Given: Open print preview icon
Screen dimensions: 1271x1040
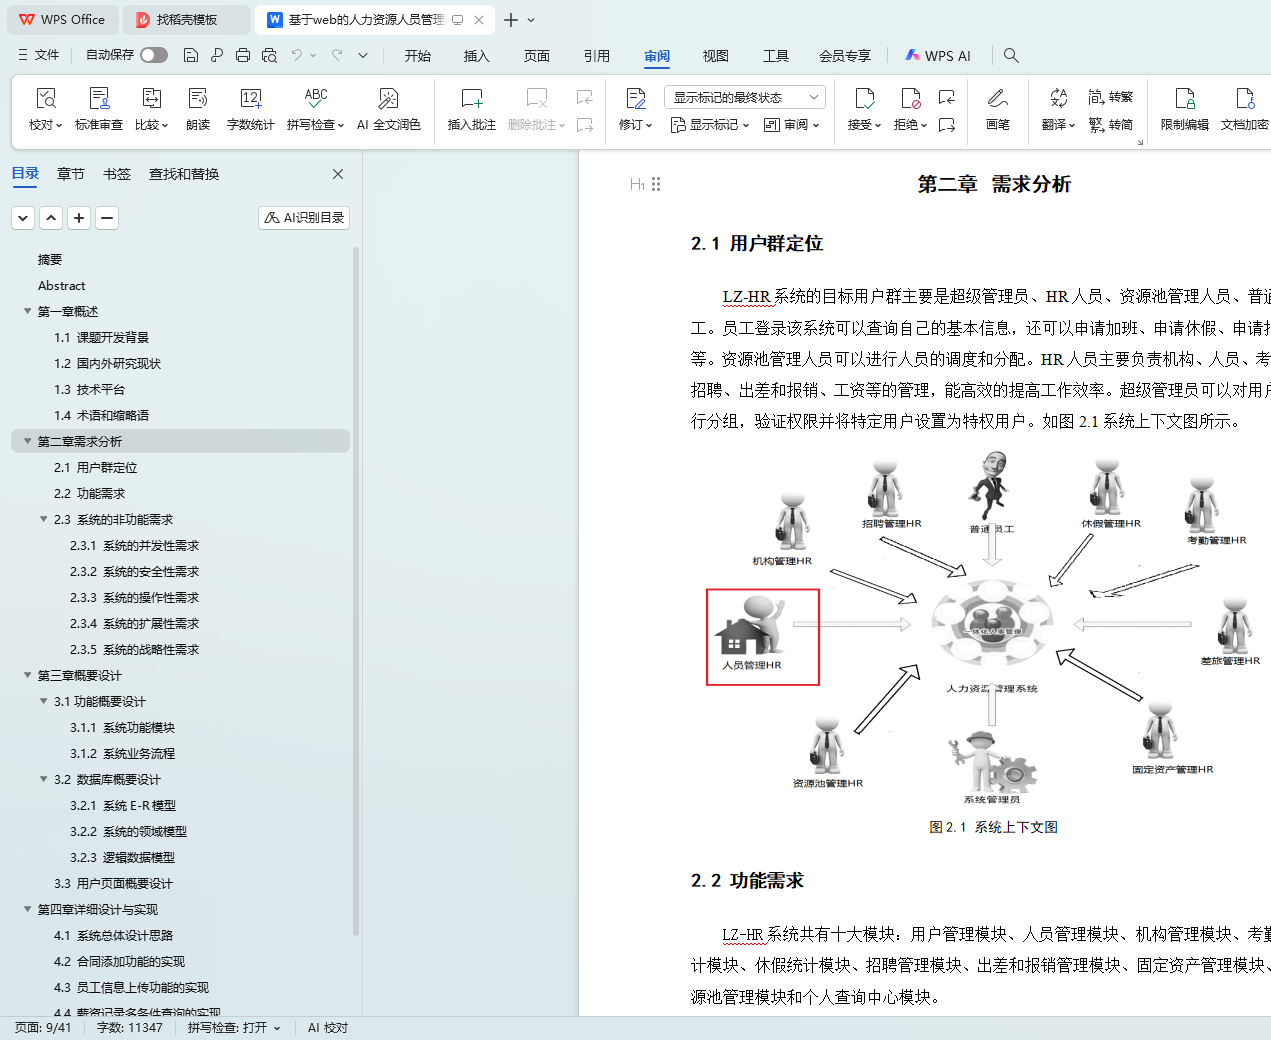Looking at the screenshot, I should [269, 55].
